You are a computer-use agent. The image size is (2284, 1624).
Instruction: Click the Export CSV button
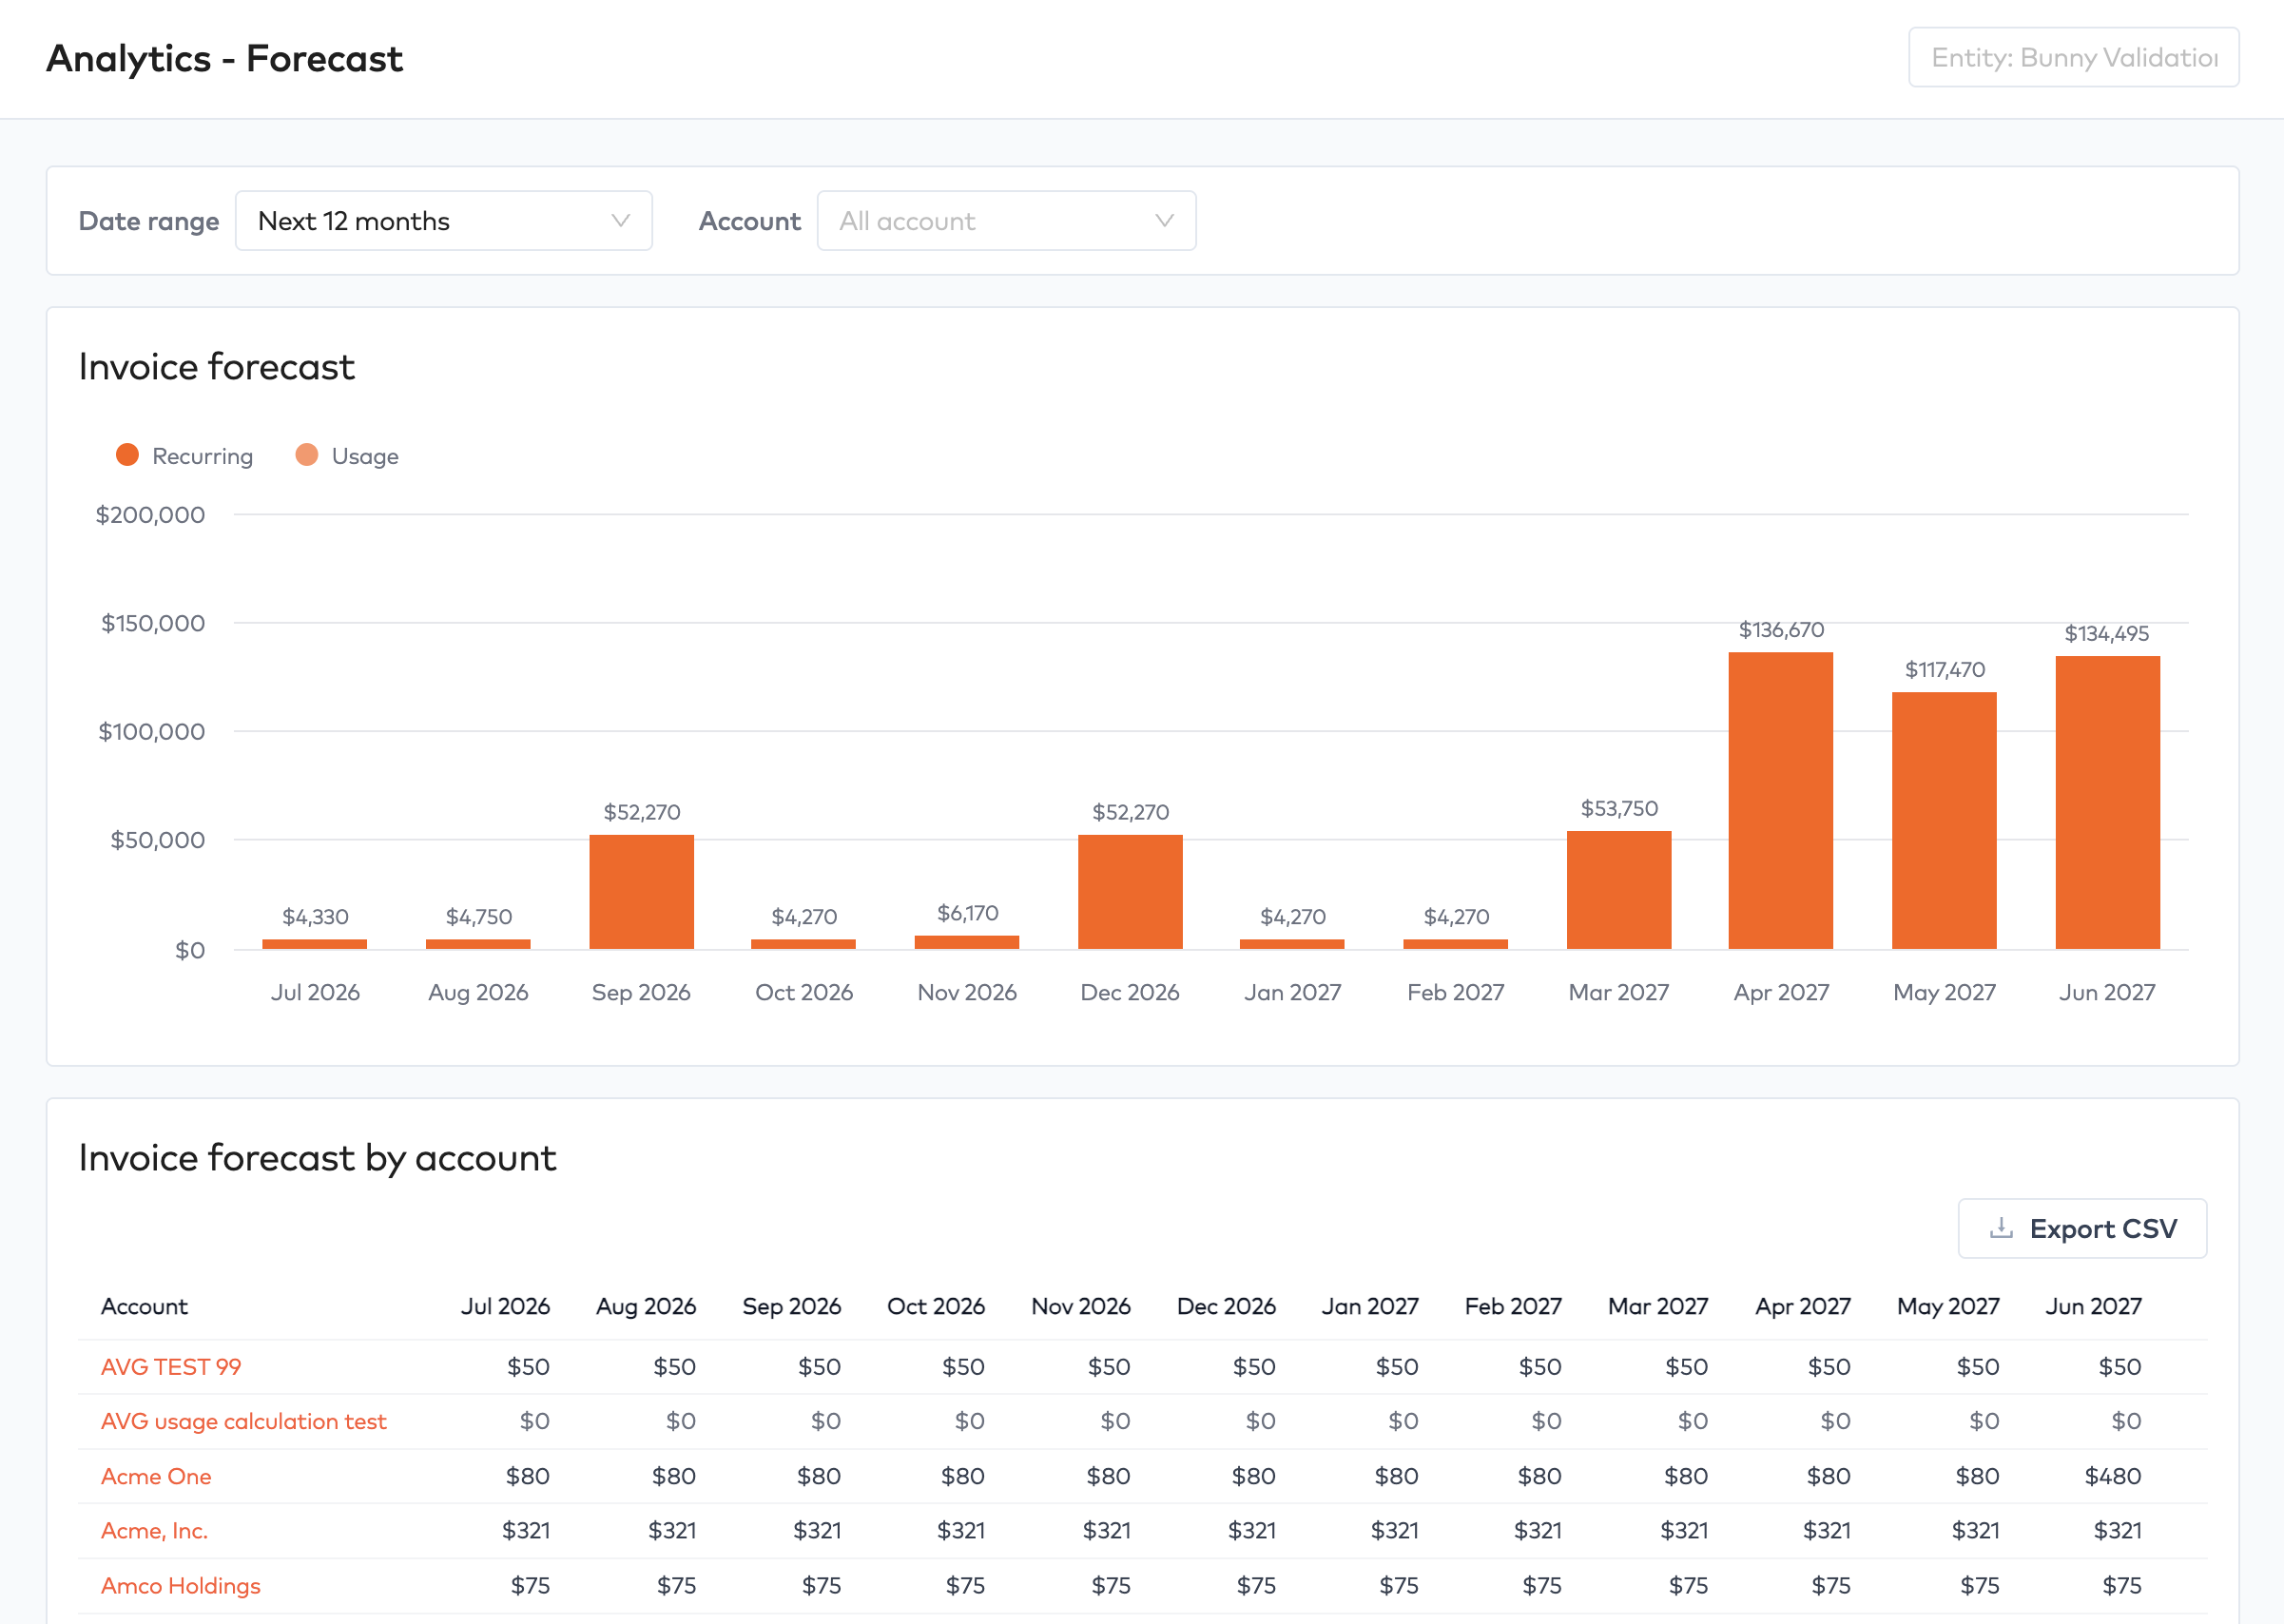2082,1228
